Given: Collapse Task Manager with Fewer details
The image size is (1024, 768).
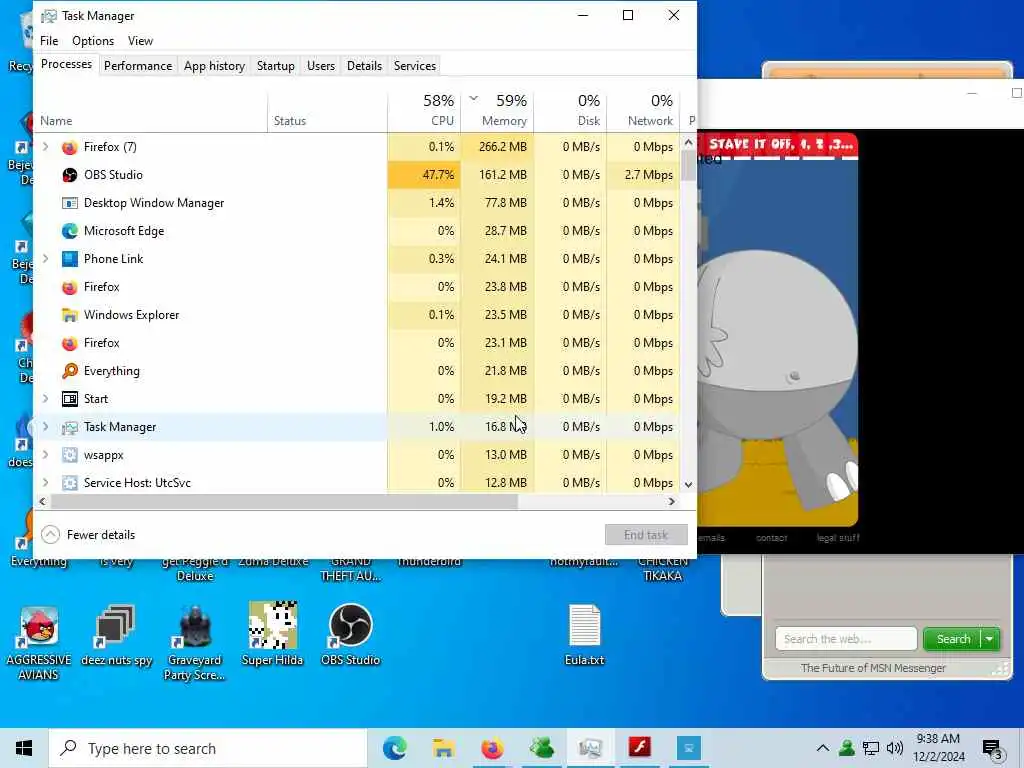Looking at the screenshot, I should [88, 535].
